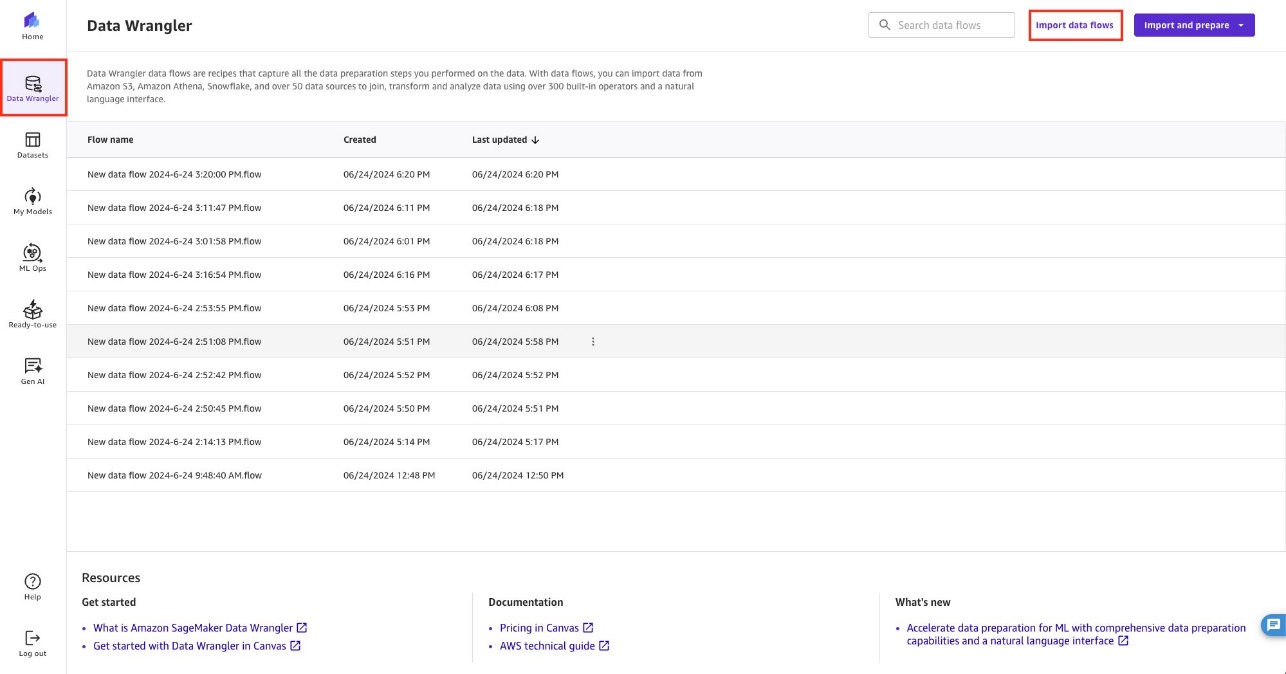Open Ready-to-use models in the sidebar
Viewport: 1286px width, 674px height.
(x=33, y=314)
